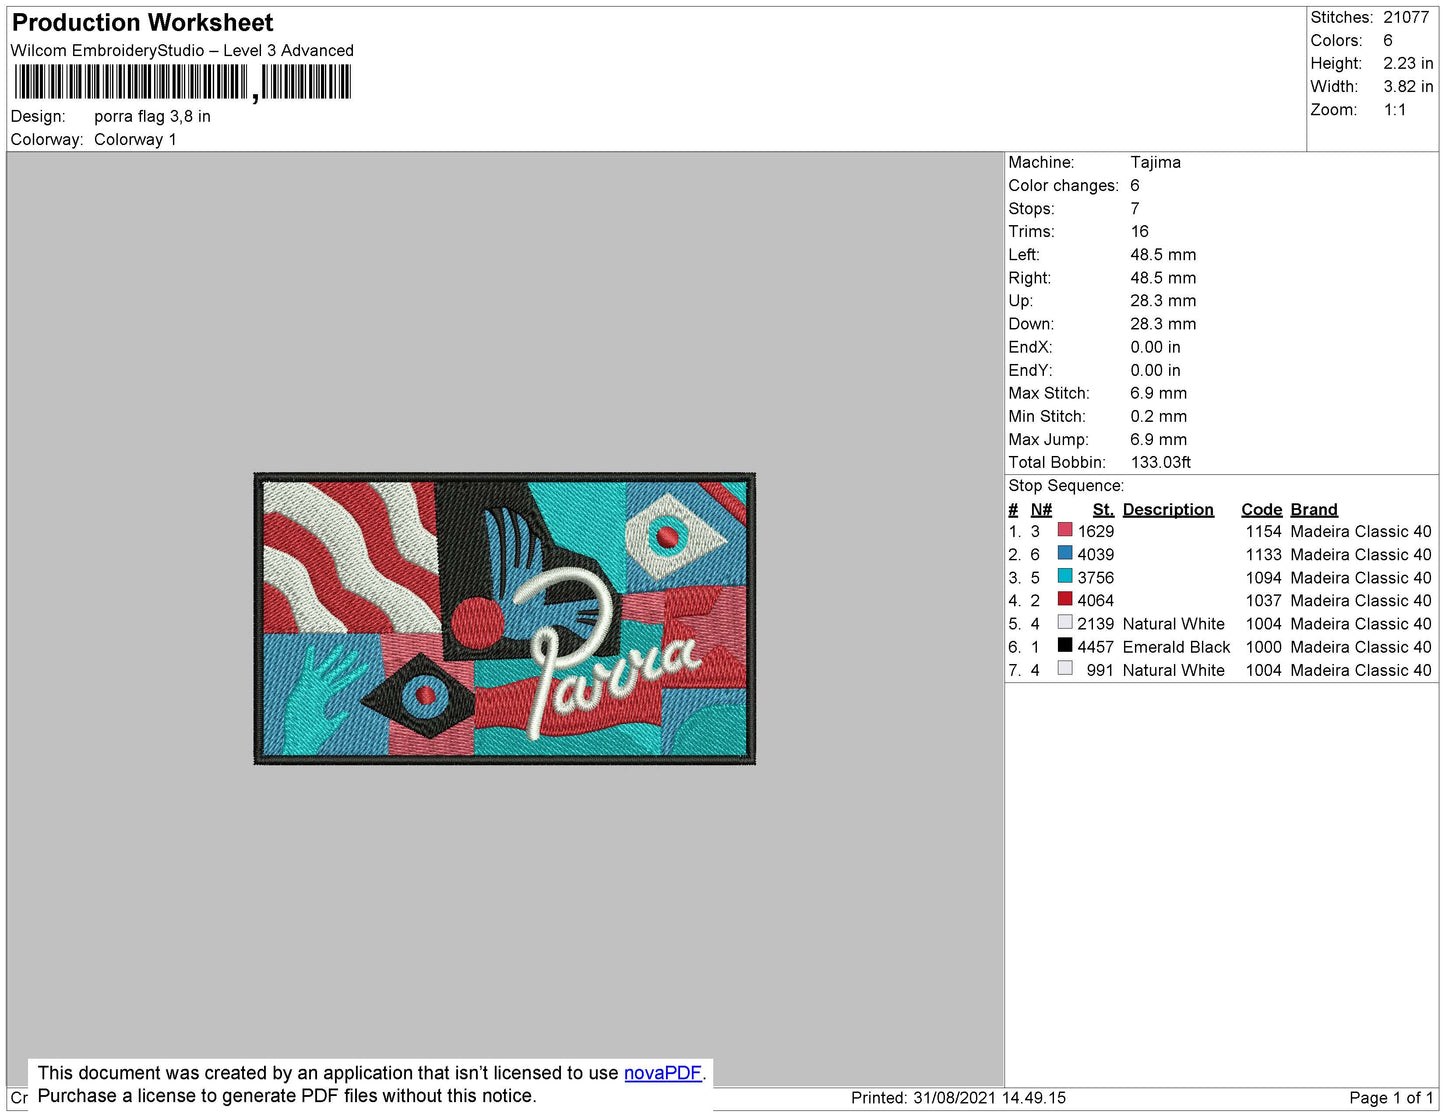The image size is (1445, 1117).
Task: Click the red swatch for thread 4064
Action: point(1065,599)
